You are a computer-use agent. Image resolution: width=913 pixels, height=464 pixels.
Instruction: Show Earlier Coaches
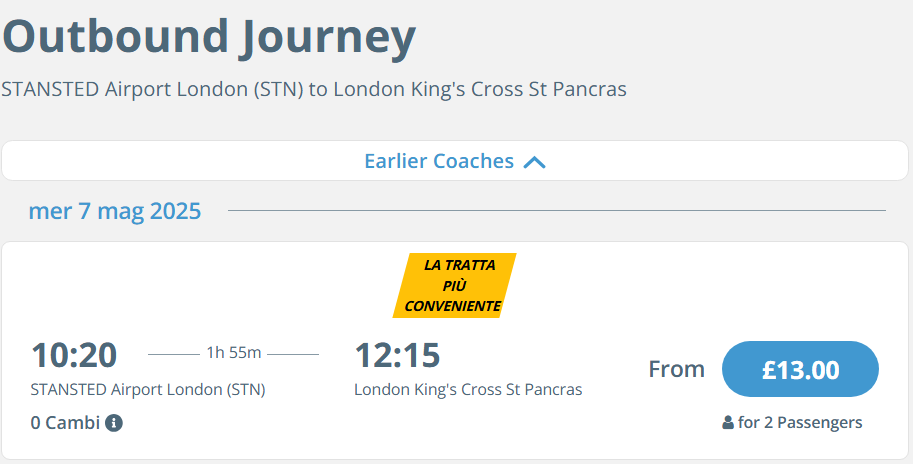click(x=455, y=161)
